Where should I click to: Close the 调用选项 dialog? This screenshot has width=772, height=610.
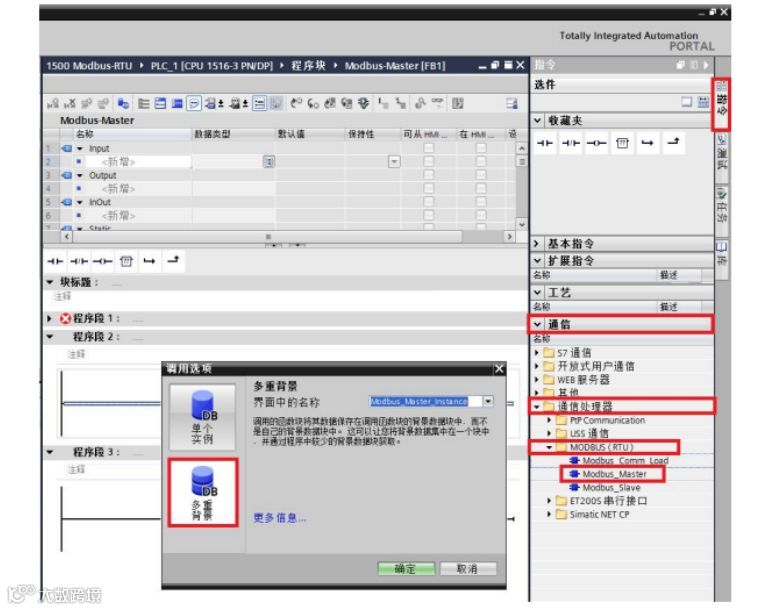pos(499,369)
